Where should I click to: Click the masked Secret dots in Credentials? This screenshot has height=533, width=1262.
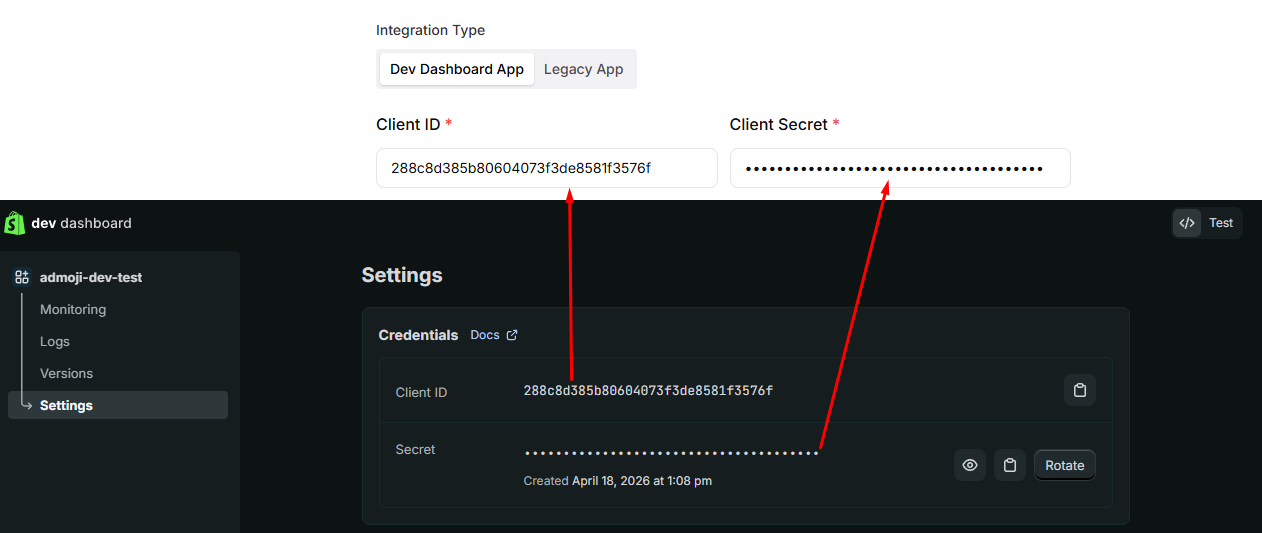point(671,453)
